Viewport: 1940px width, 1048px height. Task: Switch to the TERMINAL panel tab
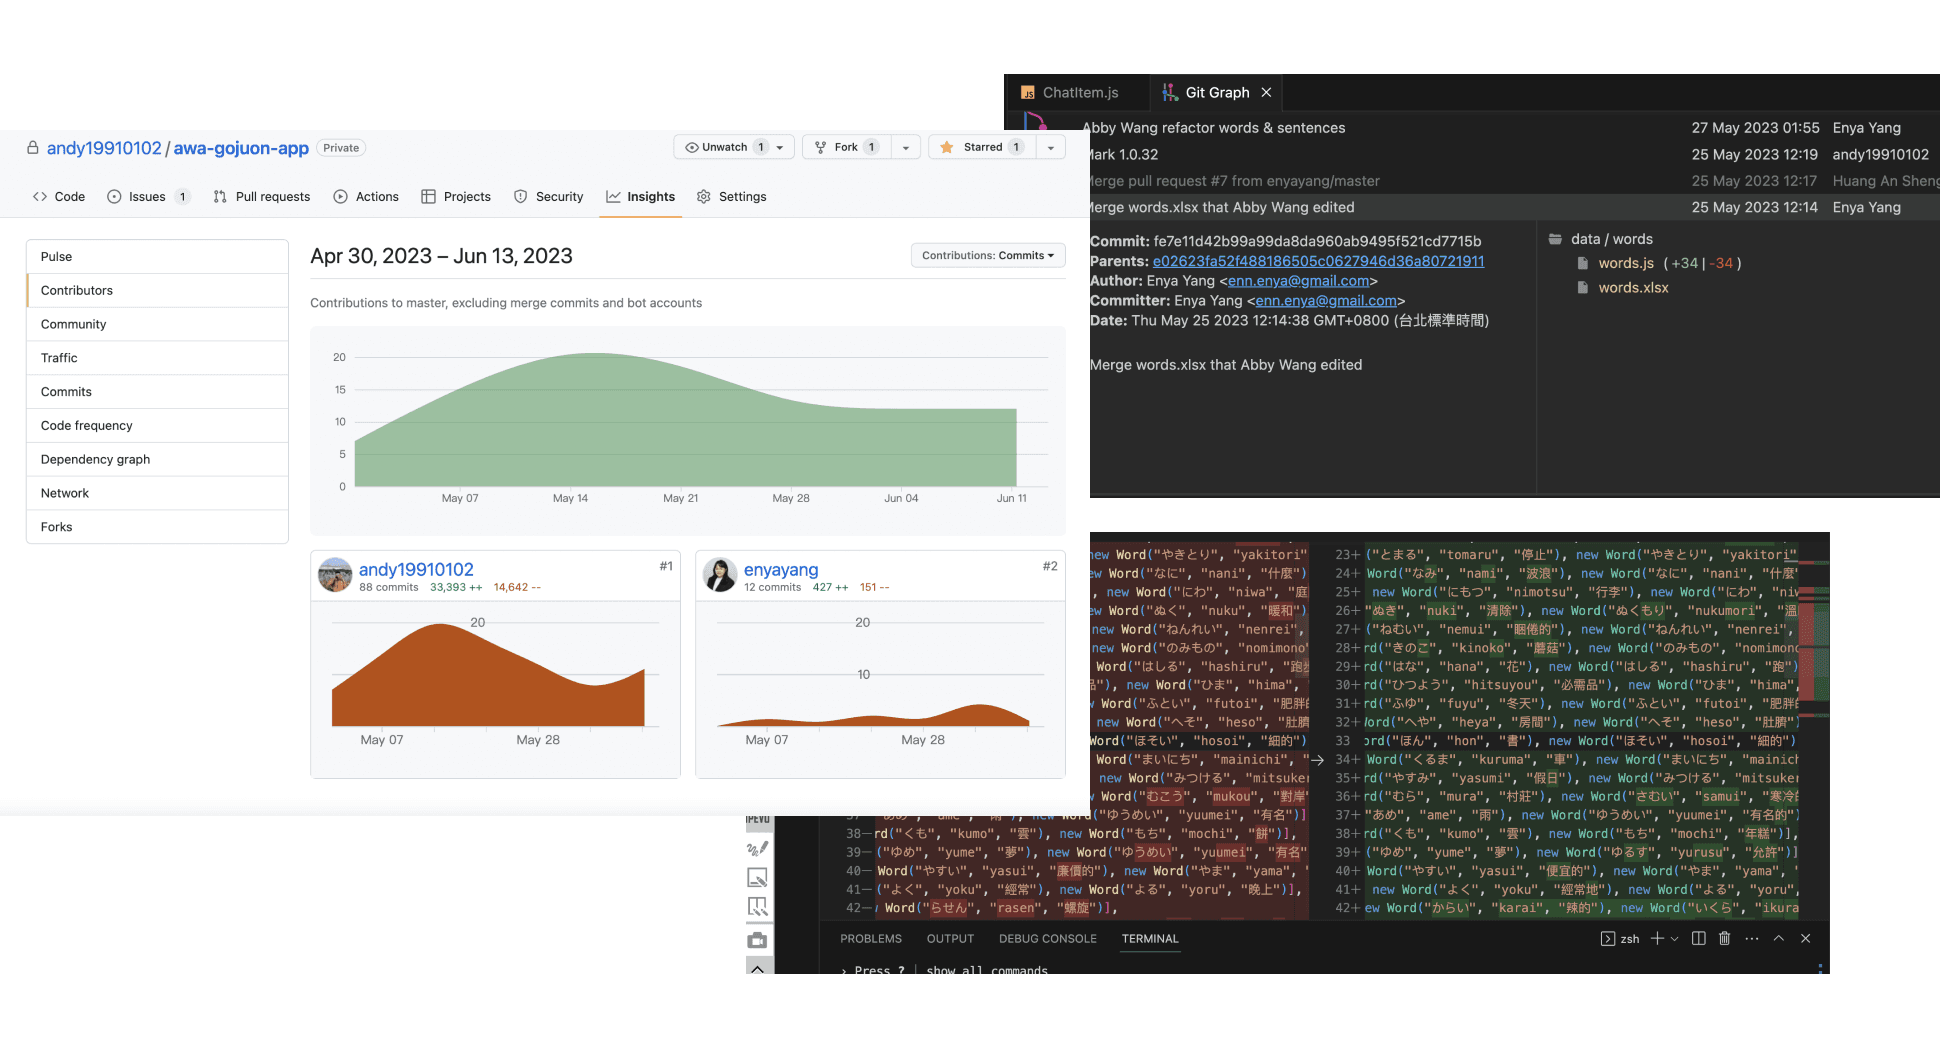click(x=1150, y=939)
